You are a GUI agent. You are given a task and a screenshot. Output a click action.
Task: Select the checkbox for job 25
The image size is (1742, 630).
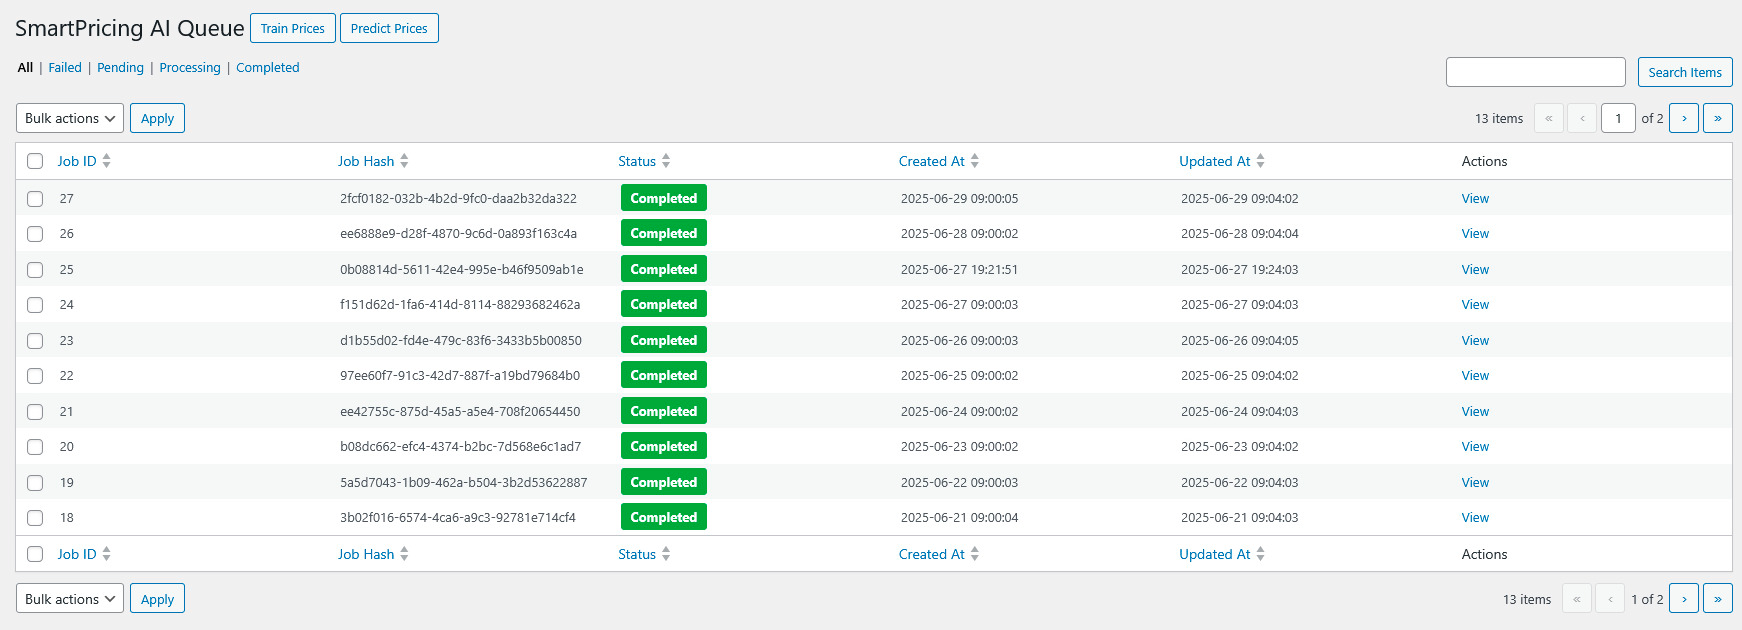(35, 270)
